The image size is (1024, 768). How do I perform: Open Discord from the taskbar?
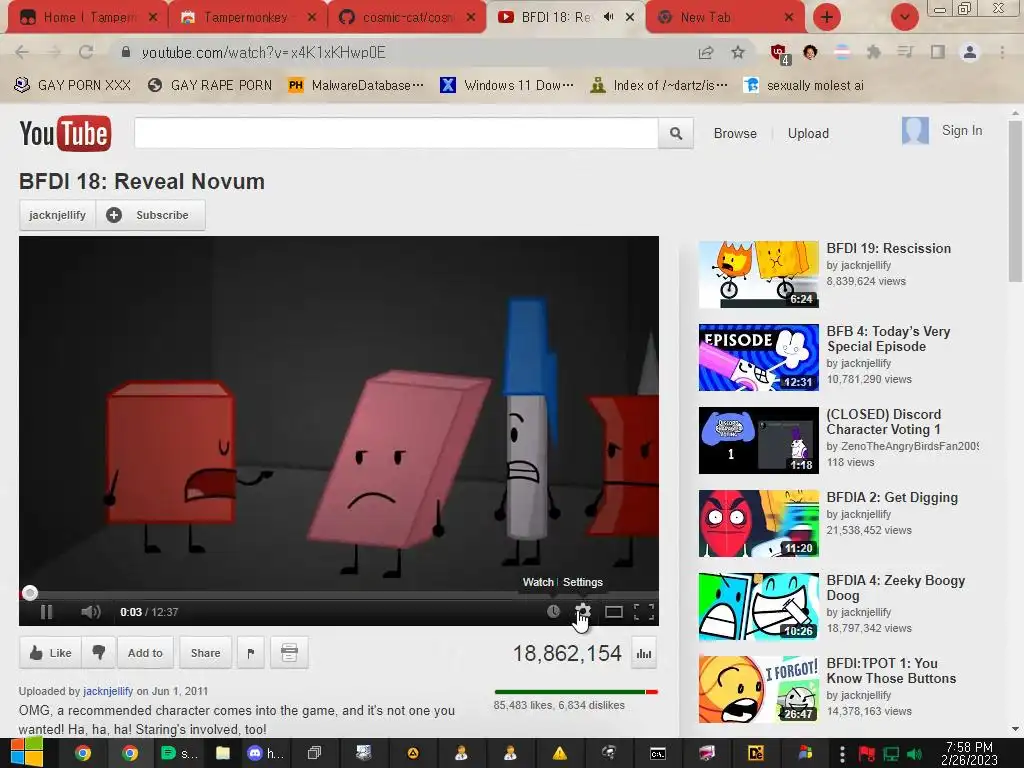pyautogui.click(x=265, y=754)
